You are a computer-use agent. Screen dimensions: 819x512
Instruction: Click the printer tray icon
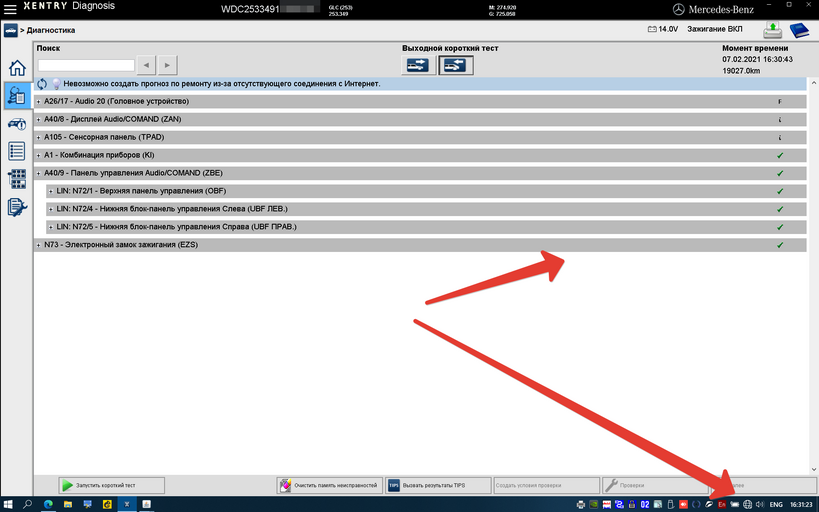(580, 504)
